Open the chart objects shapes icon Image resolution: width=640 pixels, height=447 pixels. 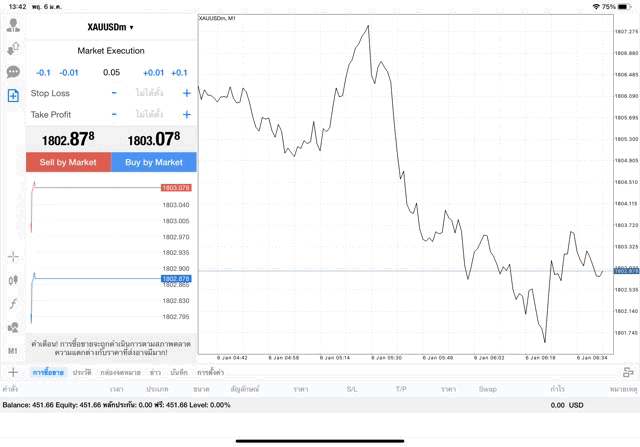click(x=13, y=327)
